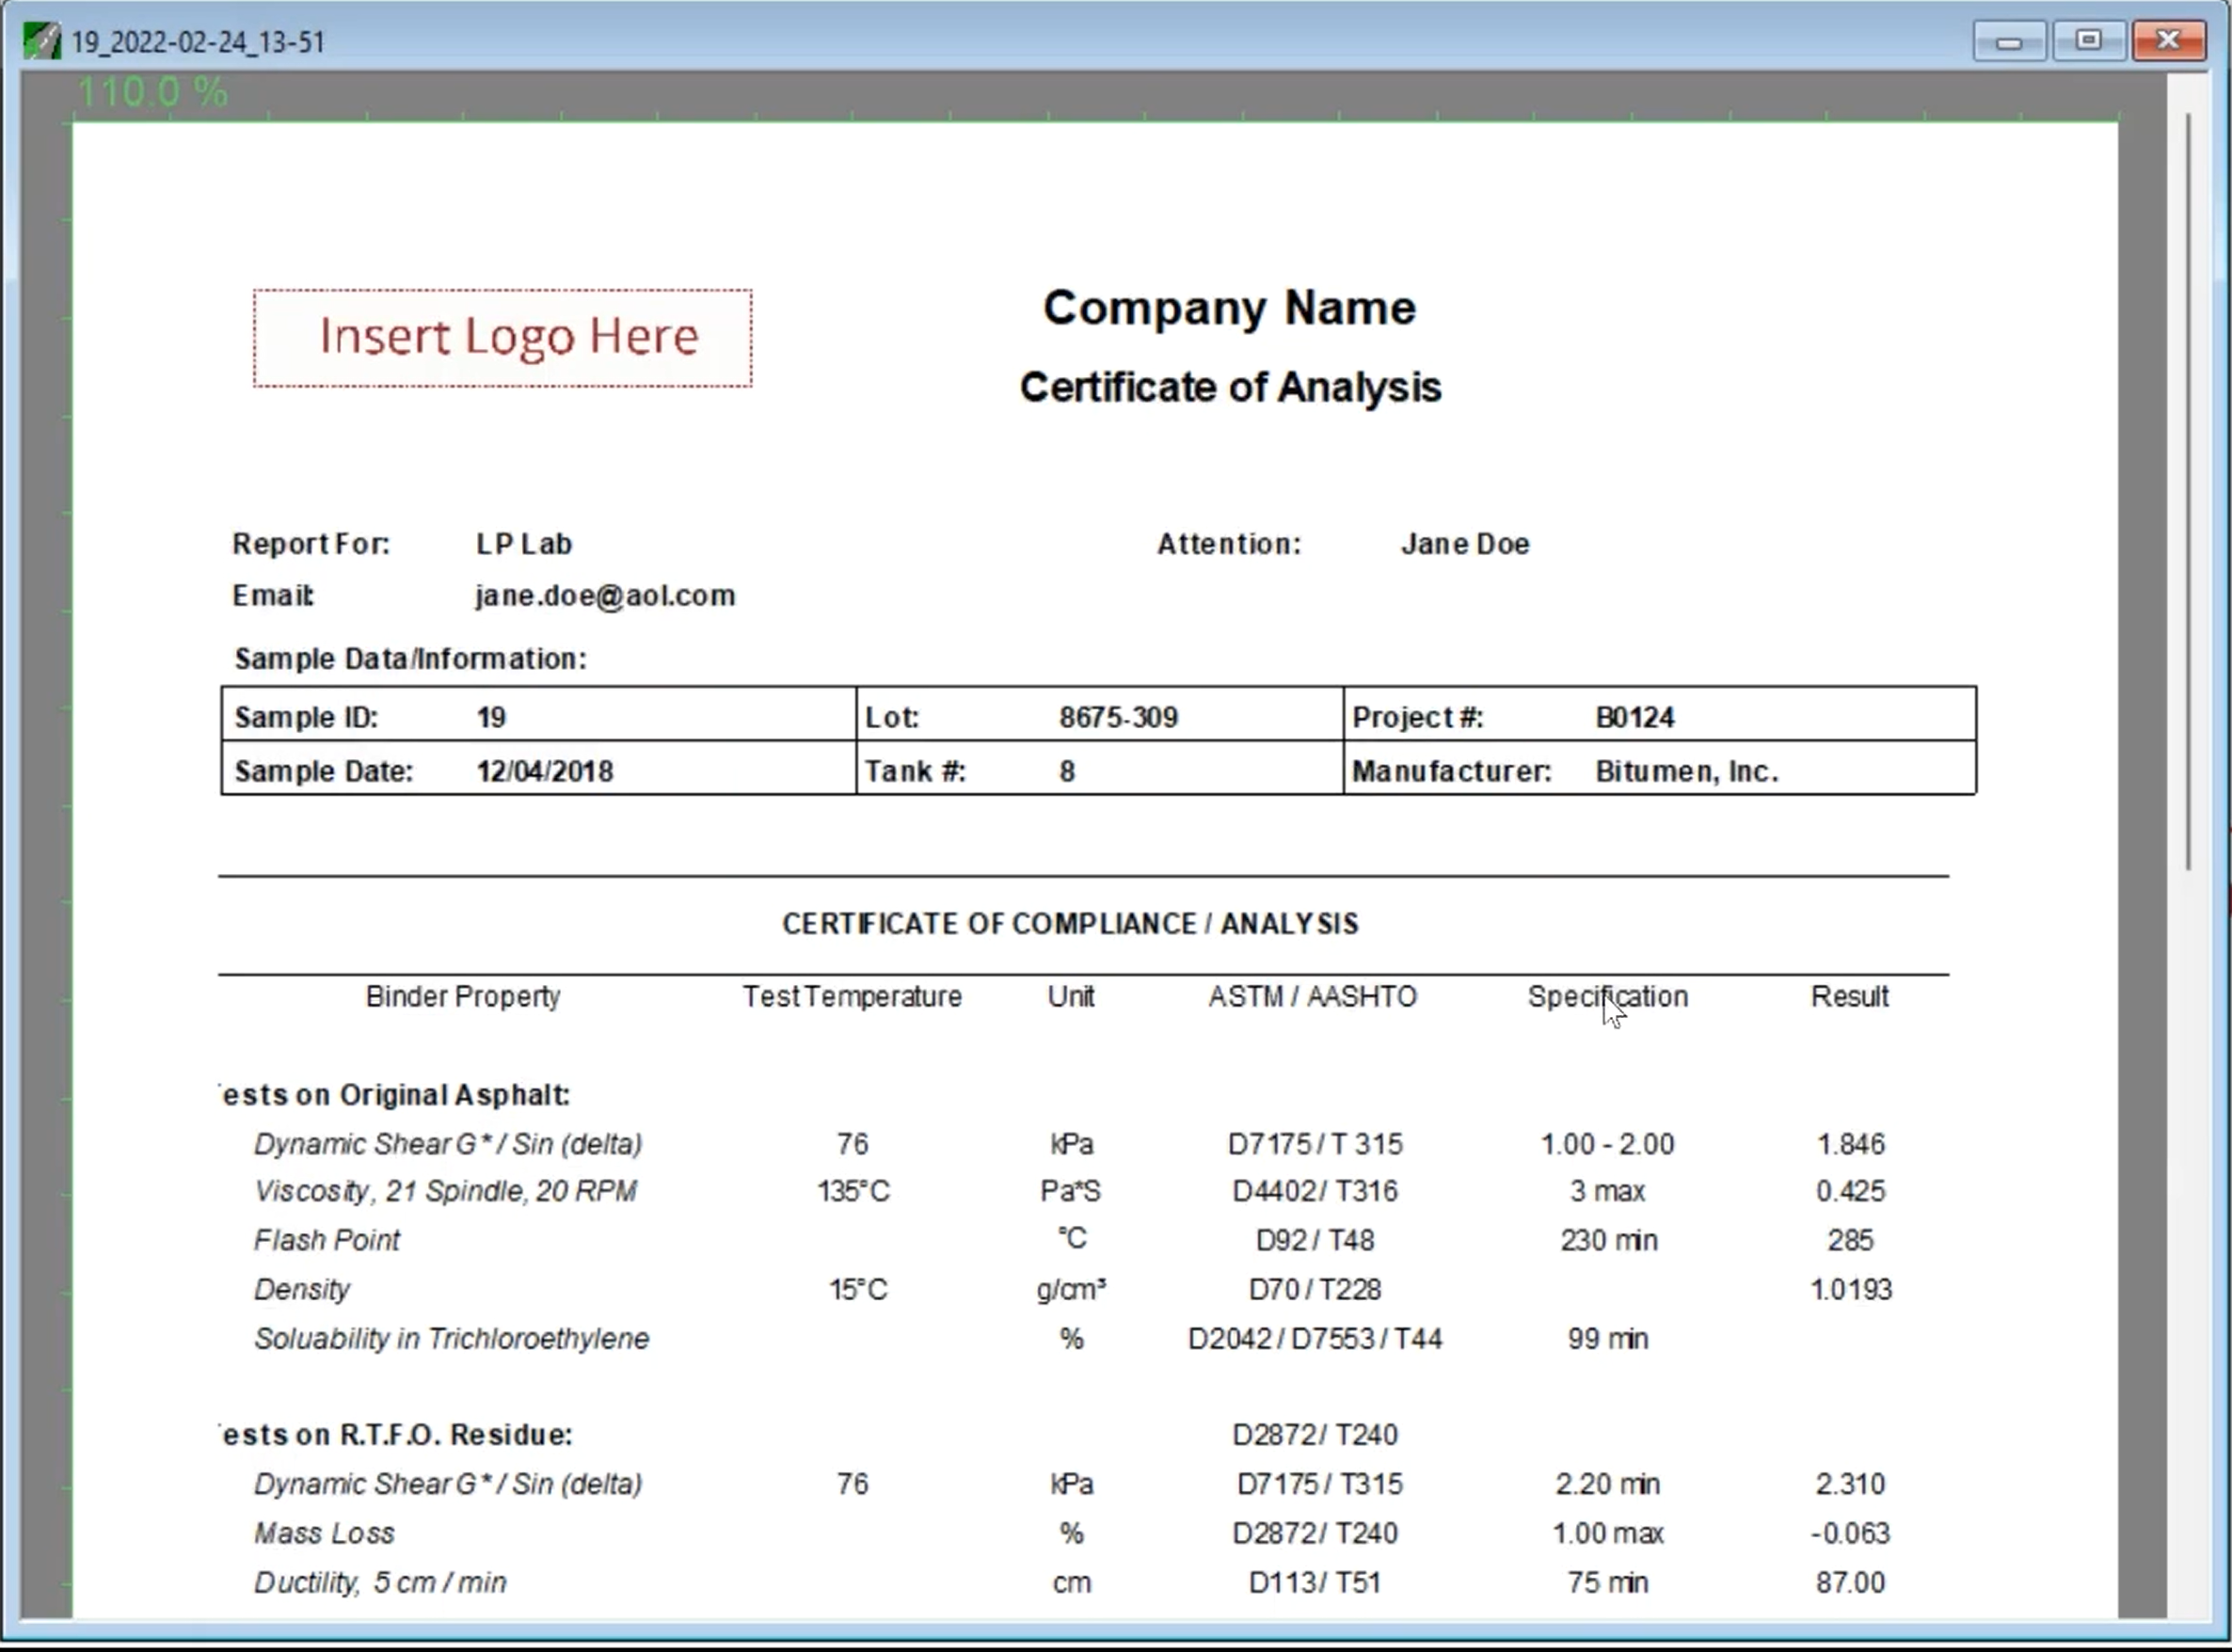Click Ductility, 5 cm / min
The width and height of the screenshot is (2232, 1652).
[x=380, y=1582]
